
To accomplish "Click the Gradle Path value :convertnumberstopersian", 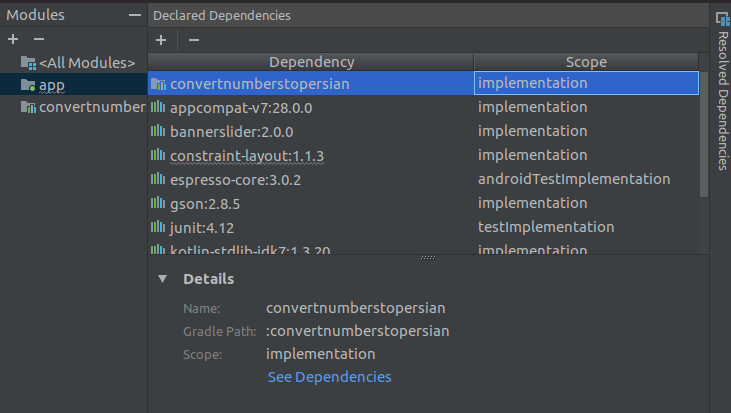I will (x=358, y=331).
